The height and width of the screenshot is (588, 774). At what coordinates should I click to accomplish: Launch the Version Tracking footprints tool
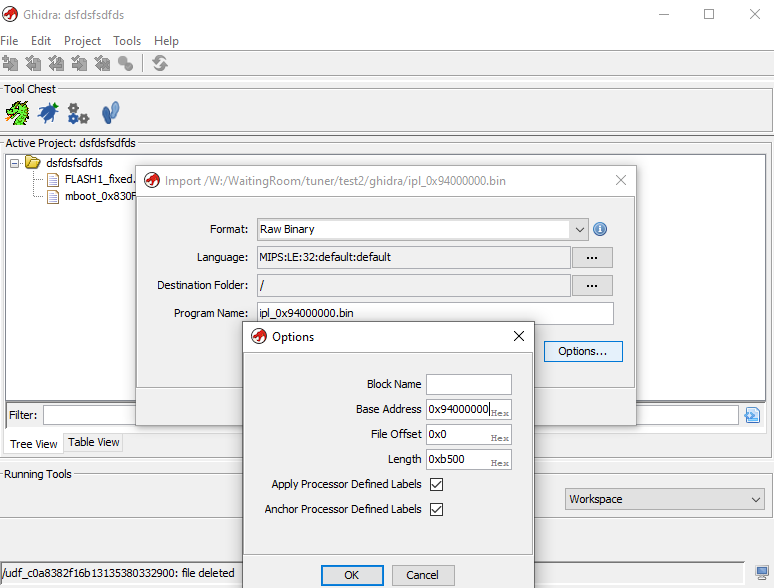tap(111, 113)
